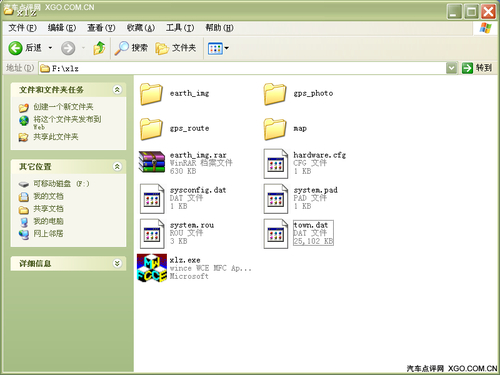
Task: Click 将这个文件夹发布到 Web link
Action: tap(67, 123)
